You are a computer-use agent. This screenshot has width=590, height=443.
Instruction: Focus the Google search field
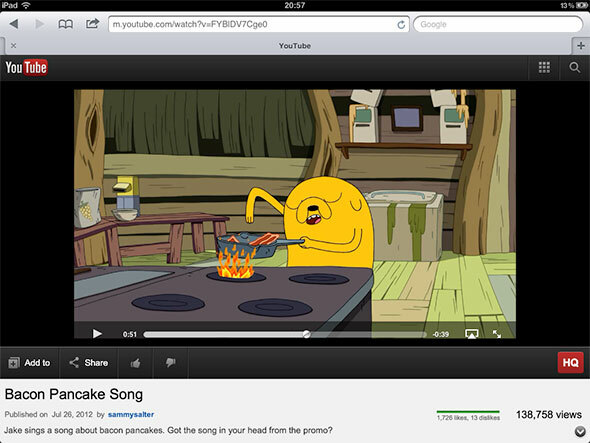(x=498, y=24)
